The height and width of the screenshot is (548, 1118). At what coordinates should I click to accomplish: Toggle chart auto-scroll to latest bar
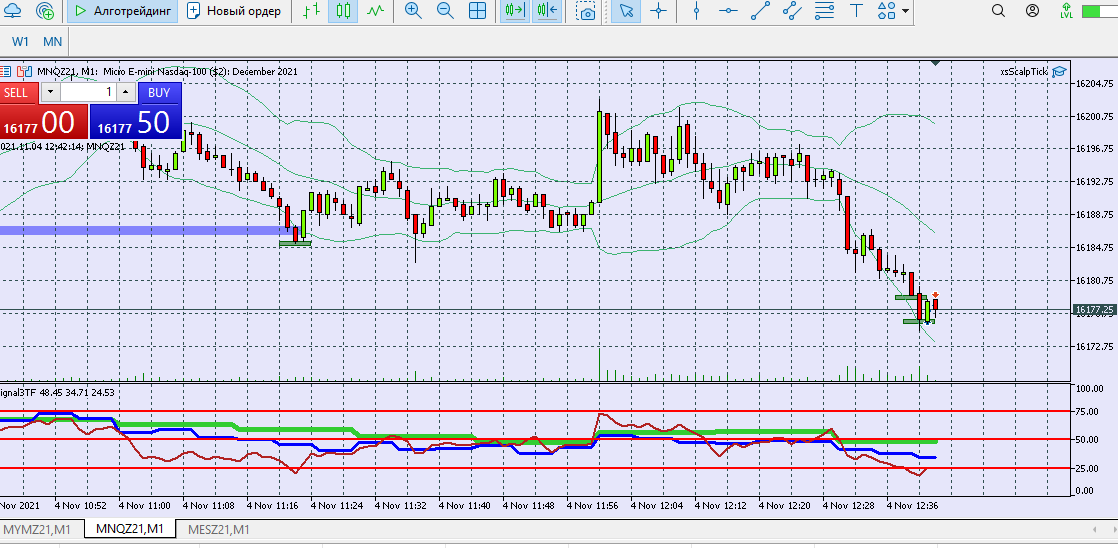(514, 11)
